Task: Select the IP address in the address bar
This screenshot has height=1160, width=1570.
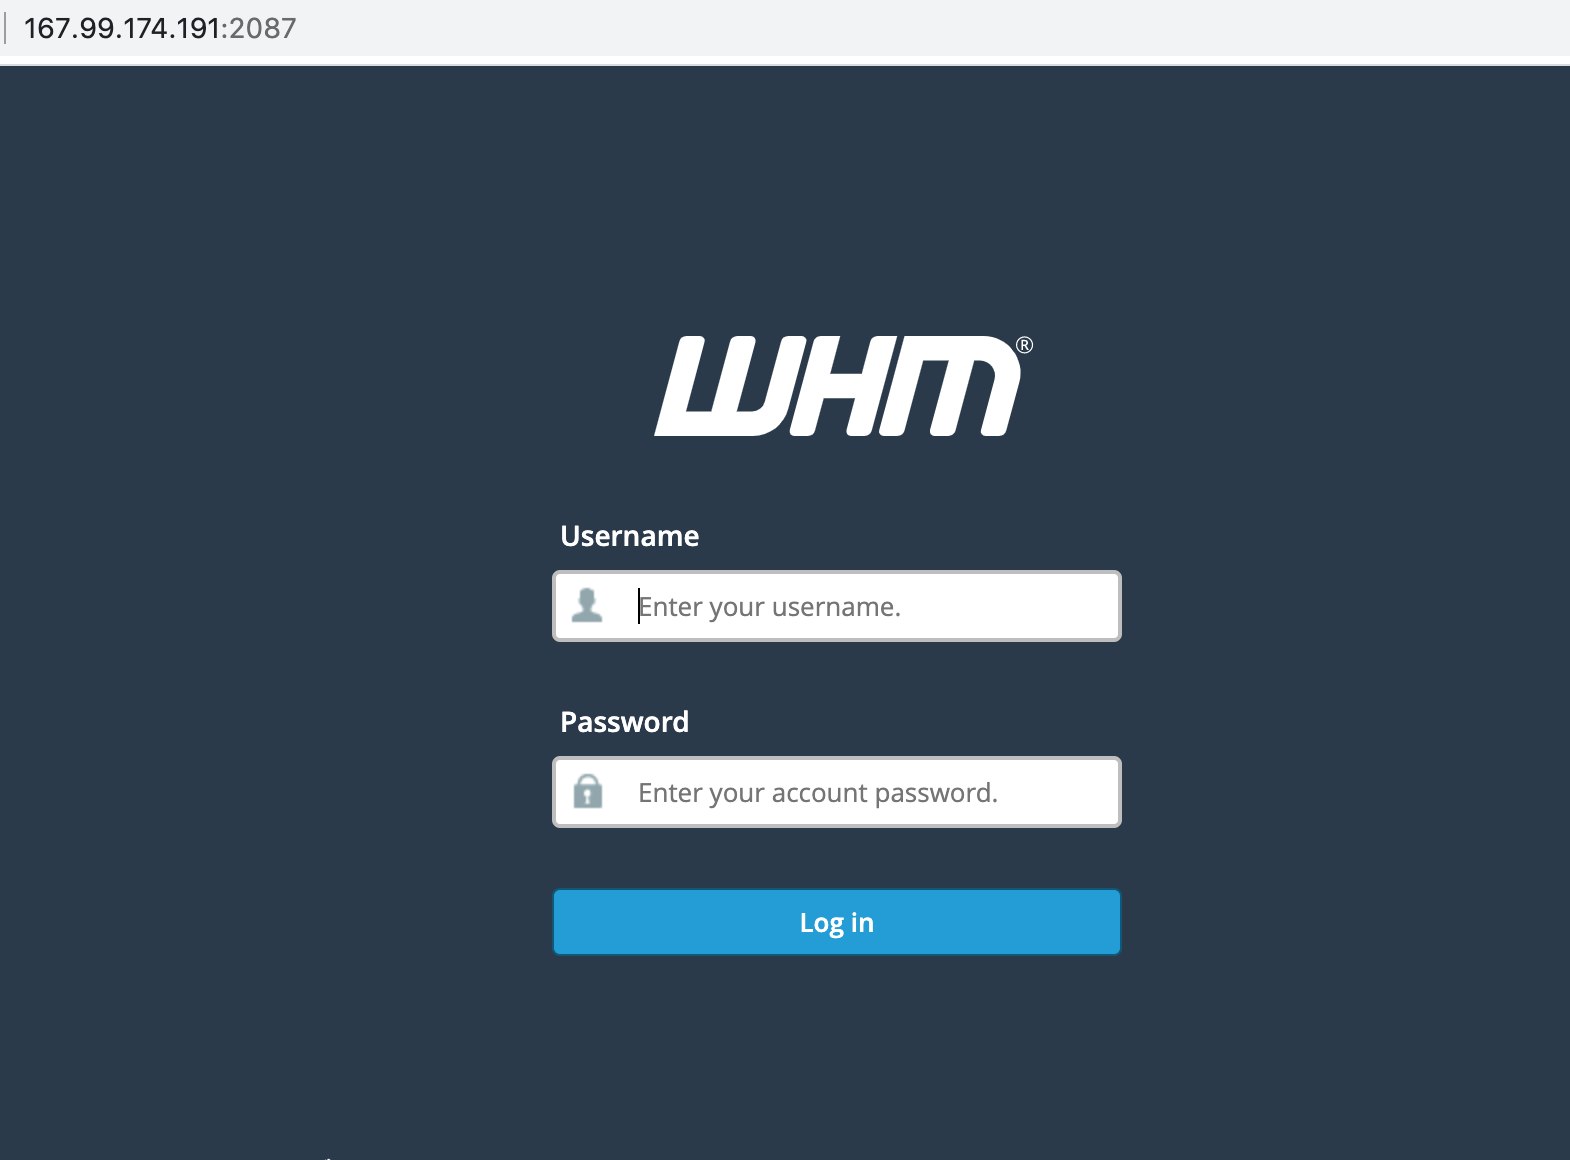Action: tap(122, 28)
